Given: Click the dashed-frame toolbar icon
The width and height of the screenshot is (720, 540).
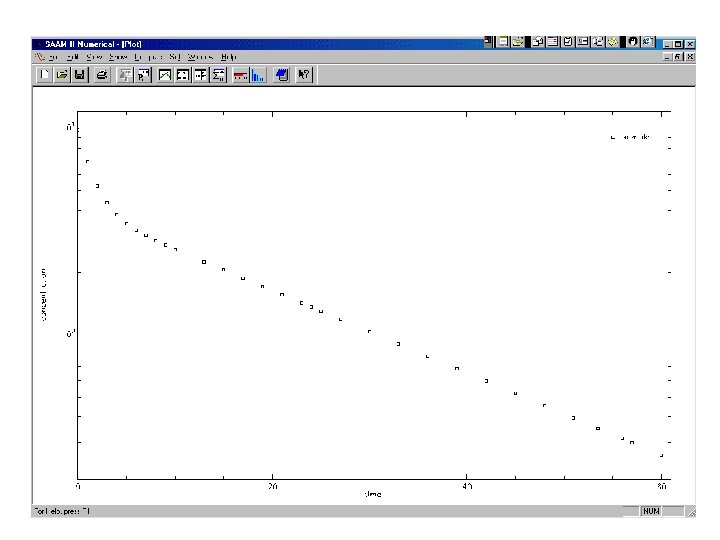Looking at the screenshot, I should (183, 75).
